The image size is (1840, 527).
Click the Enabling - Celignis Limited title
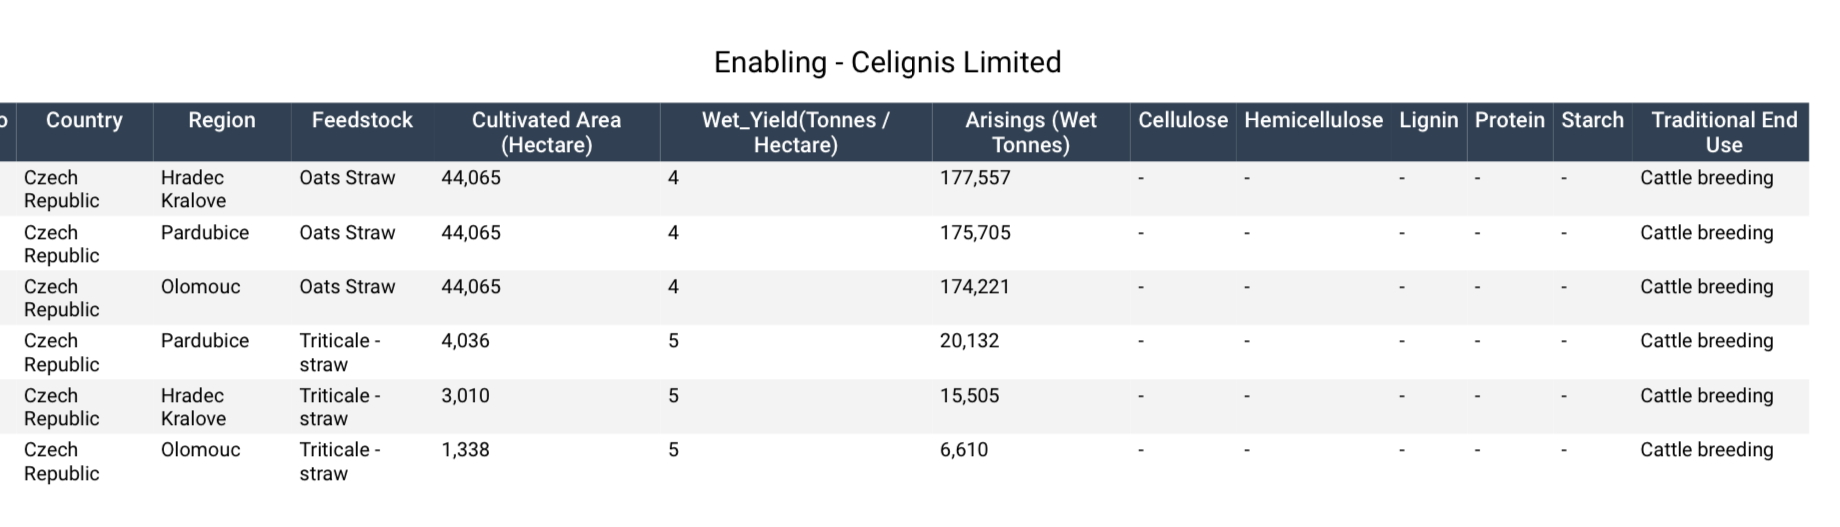point(887,62)
